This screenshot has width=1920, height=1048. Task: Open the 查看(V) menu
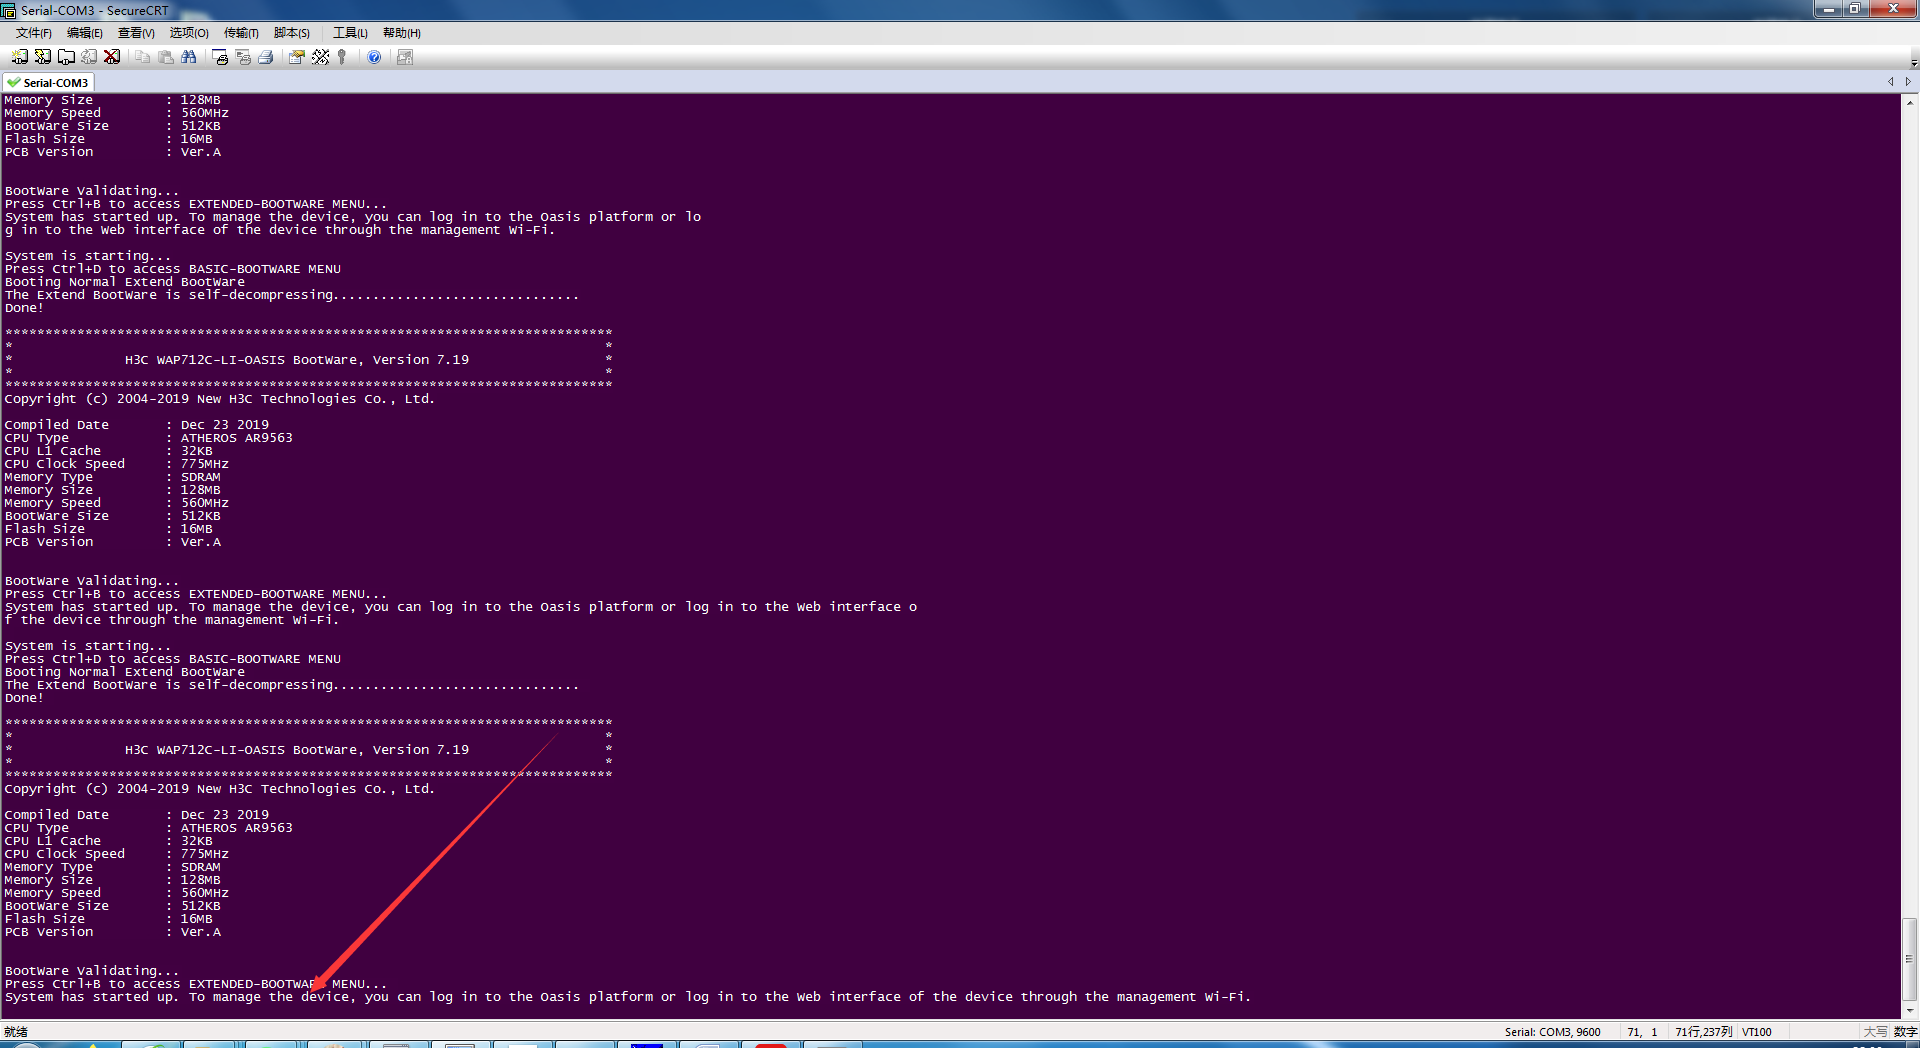(136, 33)
